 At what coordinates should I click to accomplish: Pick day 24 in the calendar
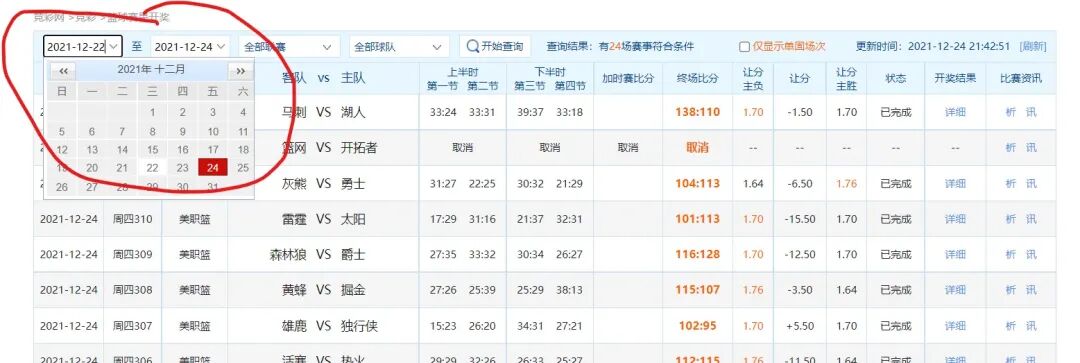click(213, 167)
